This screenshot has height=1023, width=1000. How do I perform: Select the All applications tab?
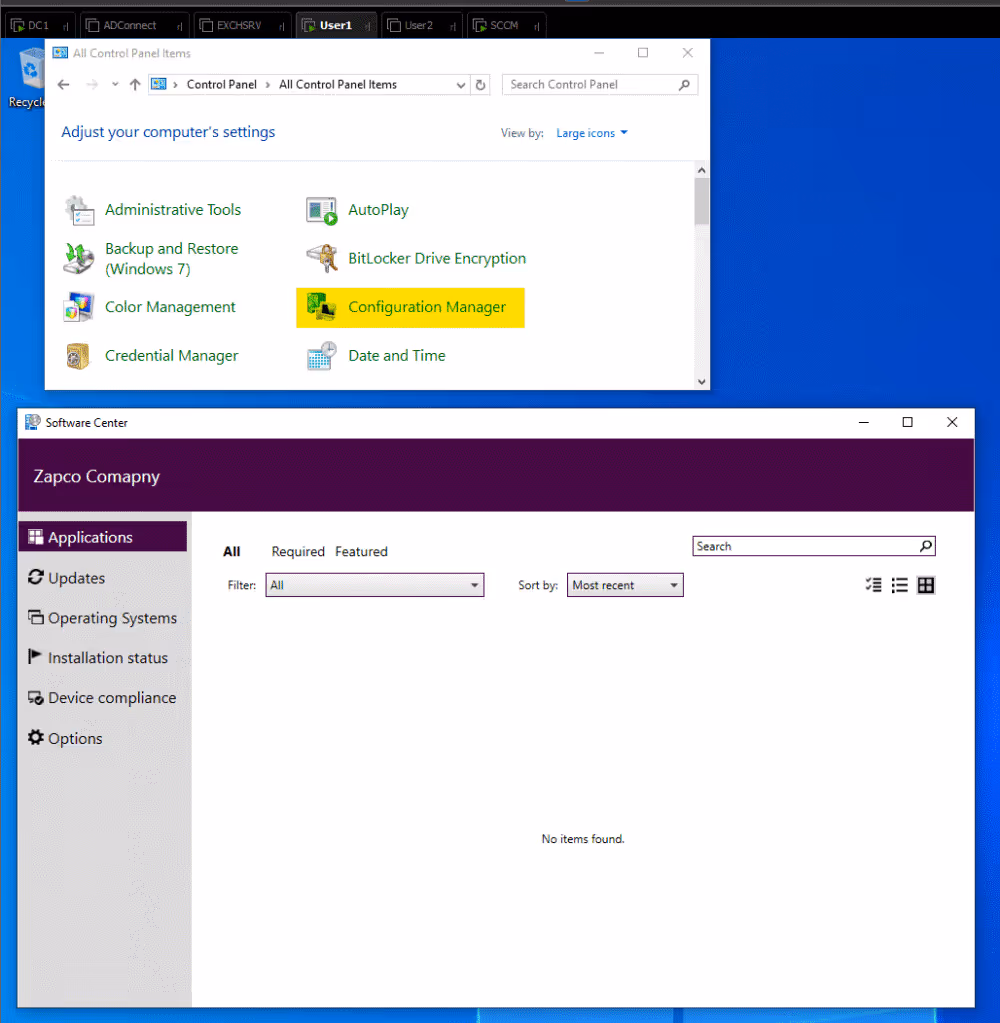click(x=232, y=552)
